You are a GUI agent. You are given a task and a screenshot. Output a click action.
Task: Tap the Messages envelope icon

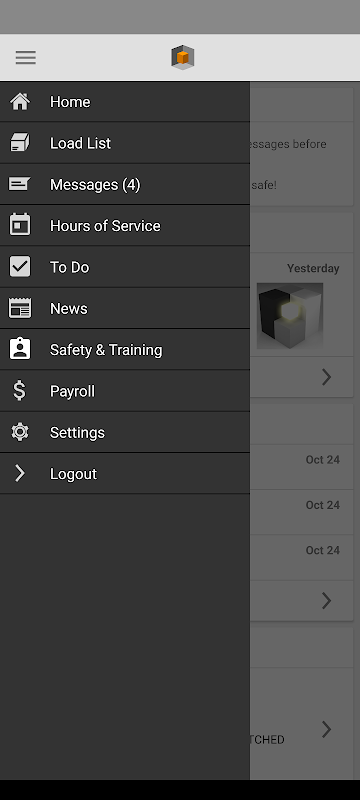click(x=20, y=184)
